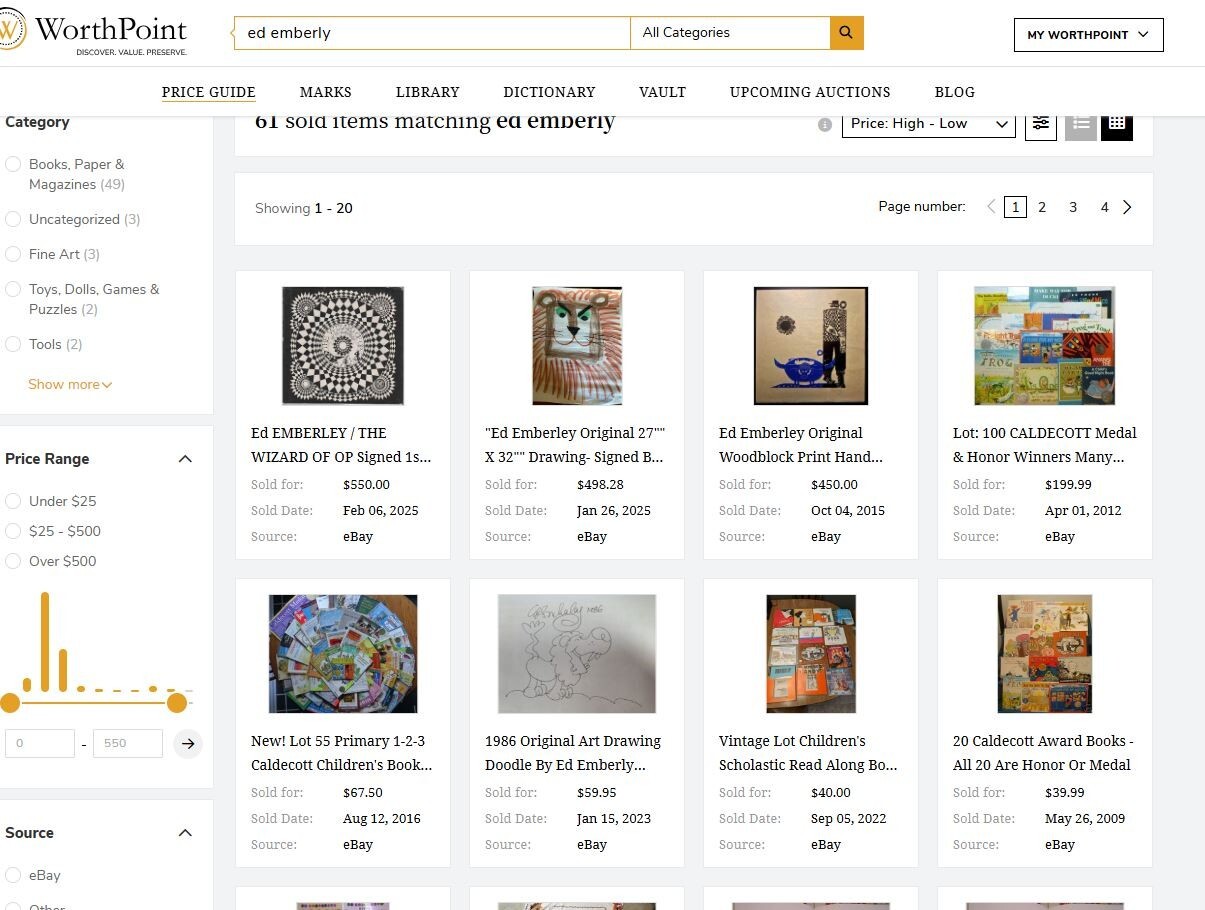Image resolution: width=1205 pixels, height=910 pixels.
Task: Collapse the Price Range section
Action: [x=185, y=459]
